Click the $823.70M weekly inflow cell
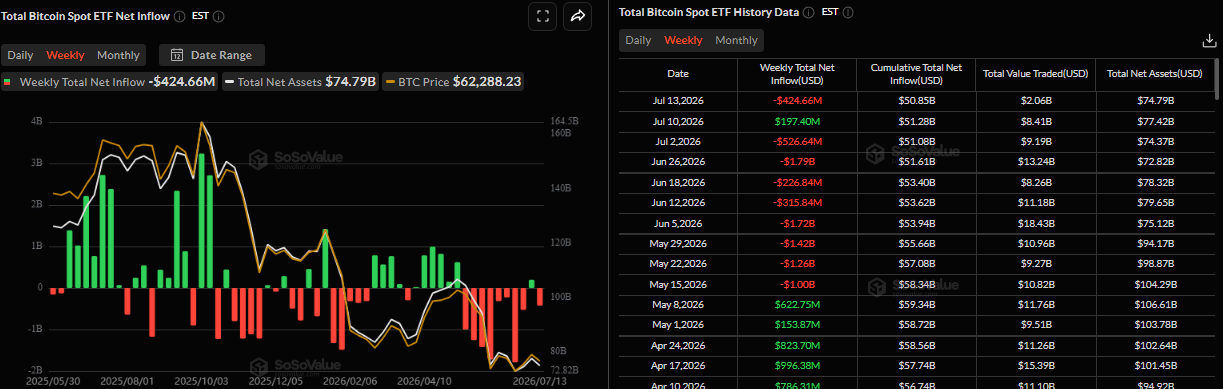Image resolution: width=1223 pixels, height=389 pixels. click(796, 345)
